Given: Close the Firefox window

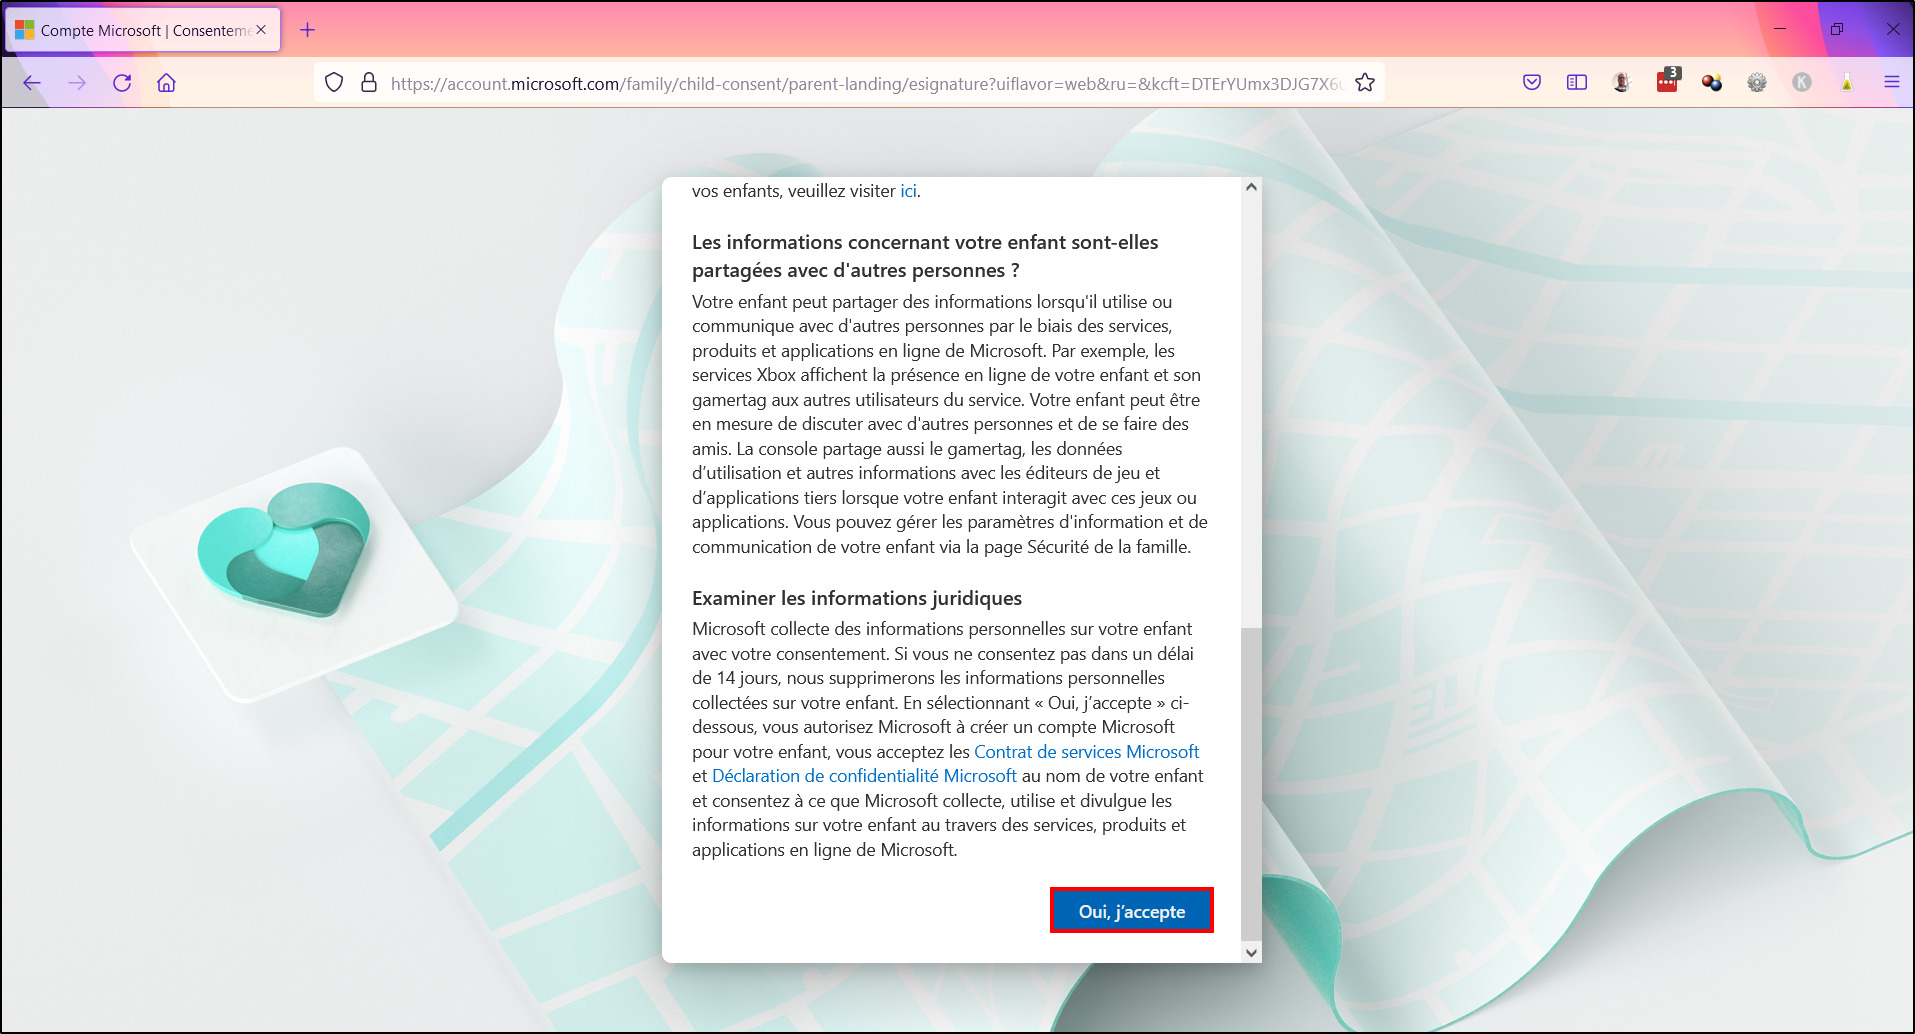Looking at the screenshot, I should click(x=1893, y=29).
